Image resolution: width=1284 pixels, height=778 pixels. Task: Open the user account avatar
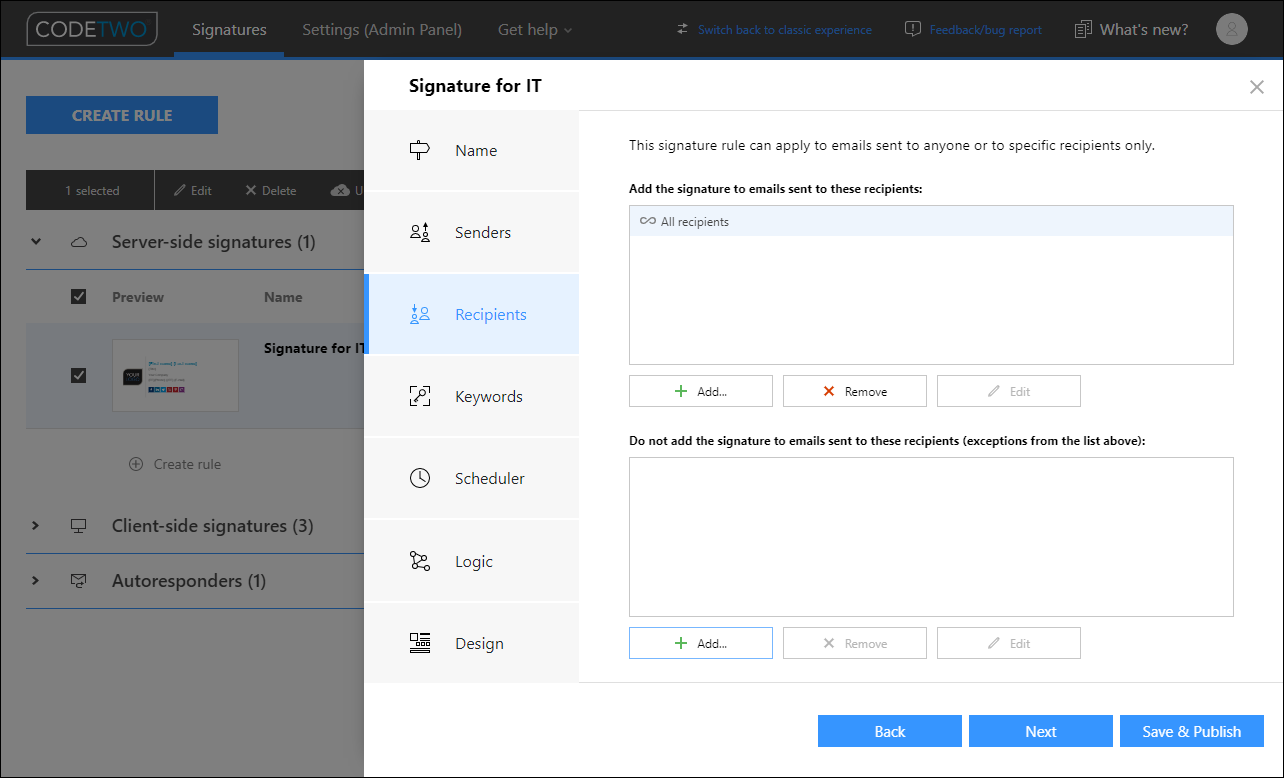click(x=1232, y=29)
